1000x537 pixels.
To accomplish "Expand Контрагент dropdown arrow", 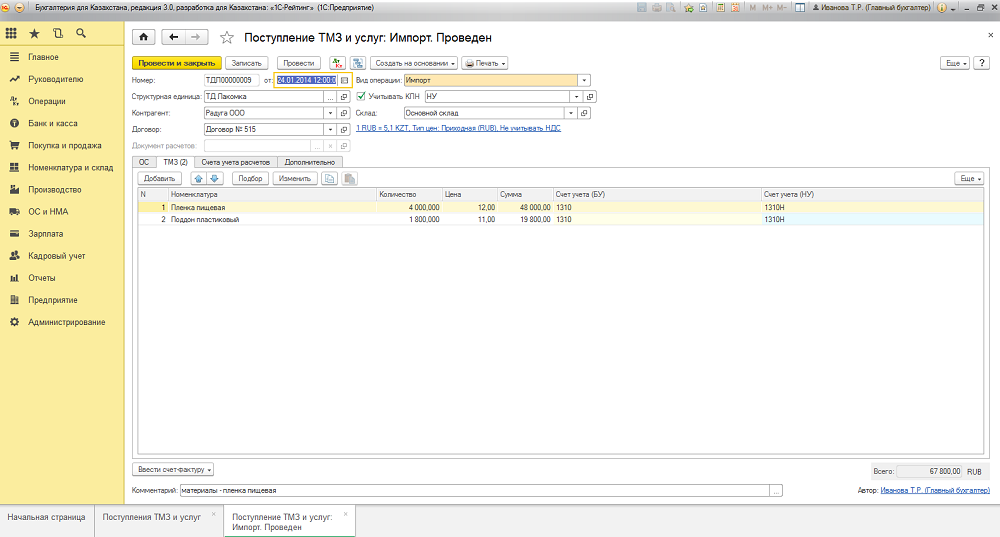I will [x=330, y=113].
